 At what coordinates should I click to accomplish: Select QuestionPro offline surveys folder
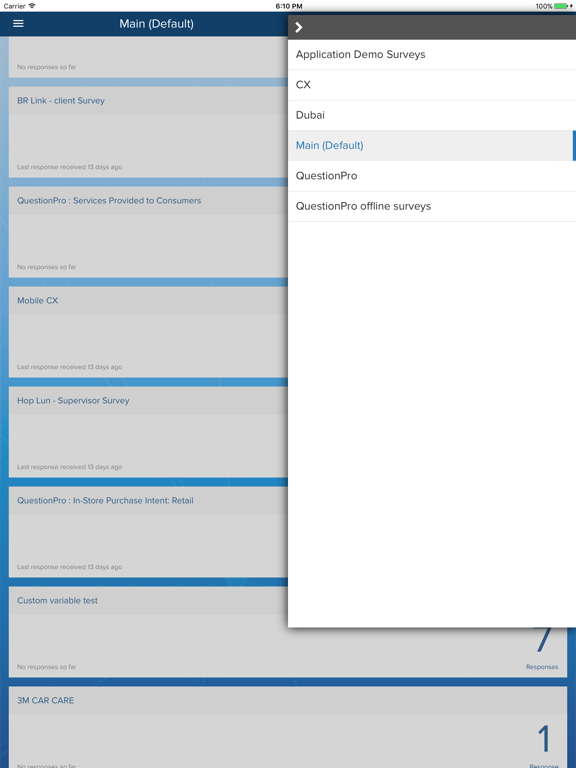pos(432,206)
